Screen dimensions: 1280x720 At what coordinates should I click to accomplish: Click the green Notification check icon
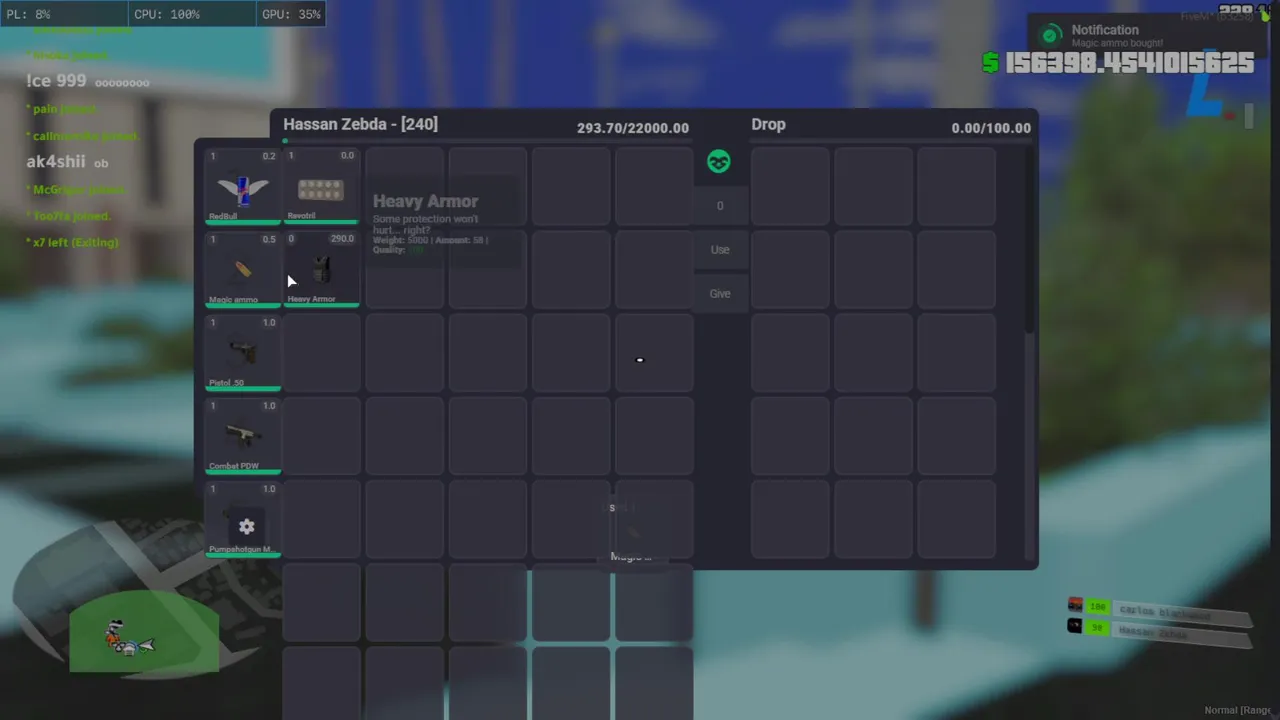[1050, 36]
